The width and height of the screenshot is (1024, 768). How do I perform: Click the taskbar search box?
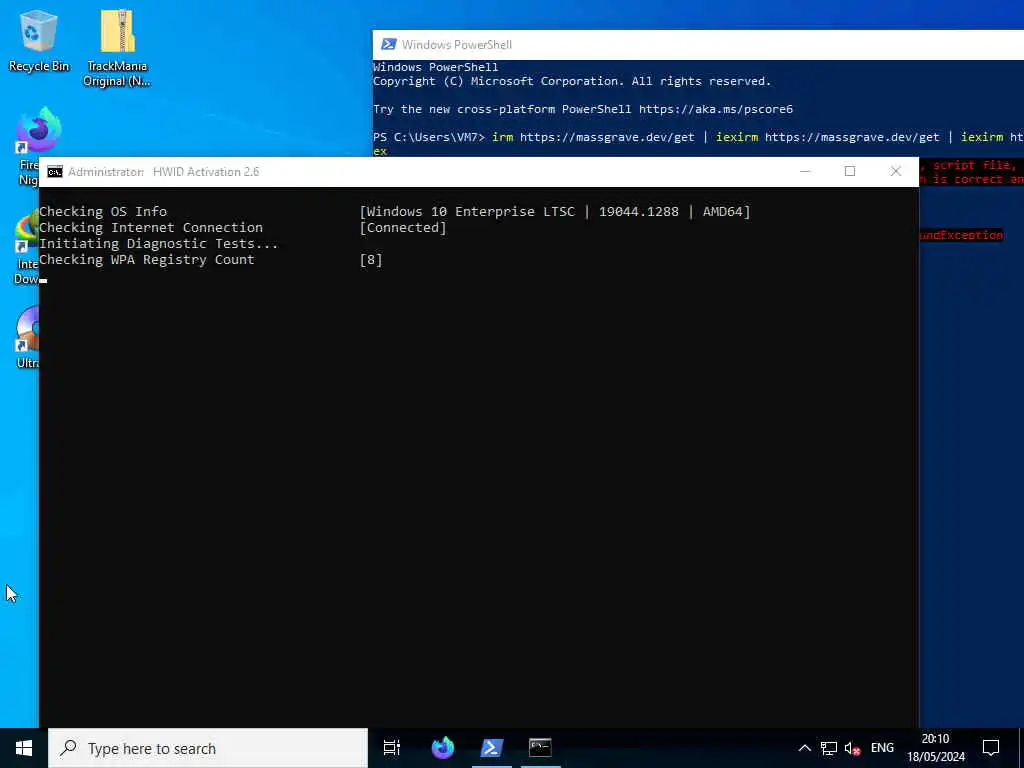208,748
